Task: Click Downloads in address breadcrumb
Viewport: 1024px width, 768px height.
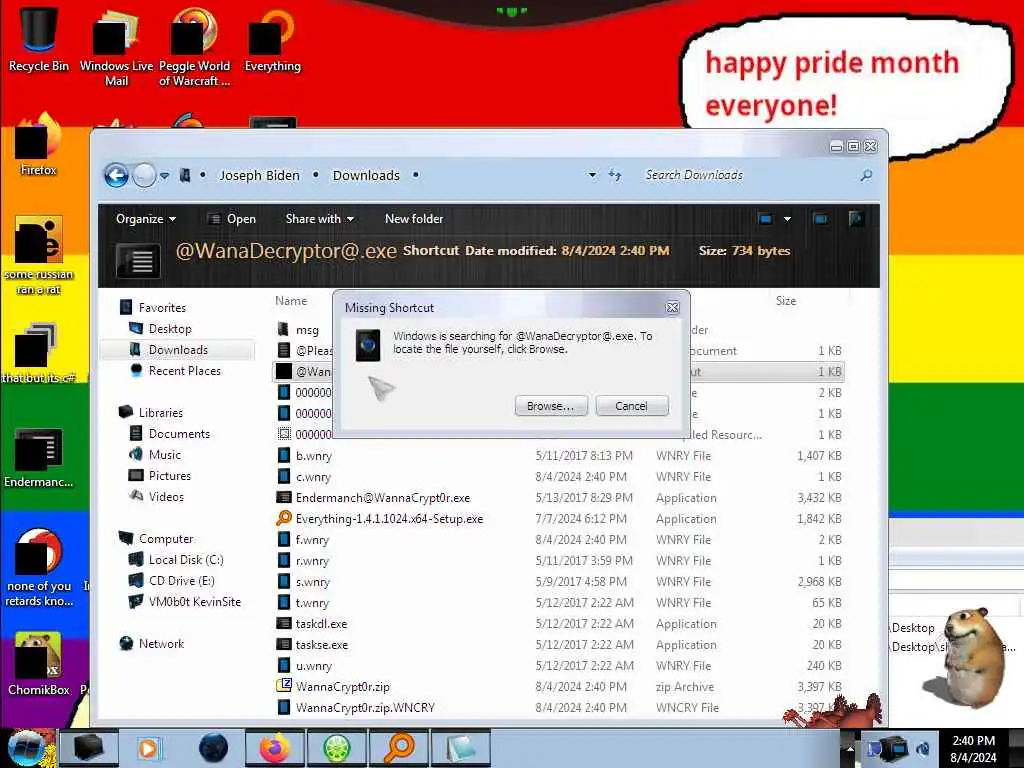Action: click(366, 175)
